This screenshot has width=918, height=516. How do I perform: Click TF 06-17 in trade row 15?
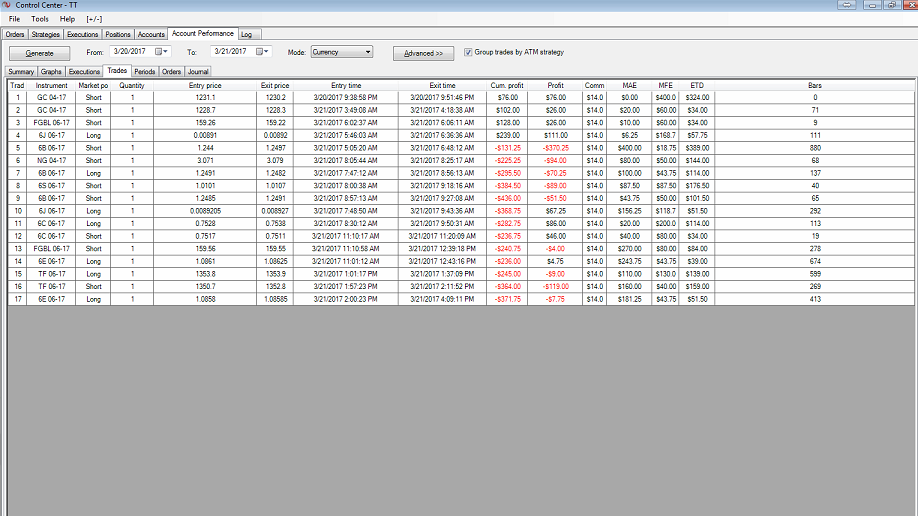pos(52,274)
